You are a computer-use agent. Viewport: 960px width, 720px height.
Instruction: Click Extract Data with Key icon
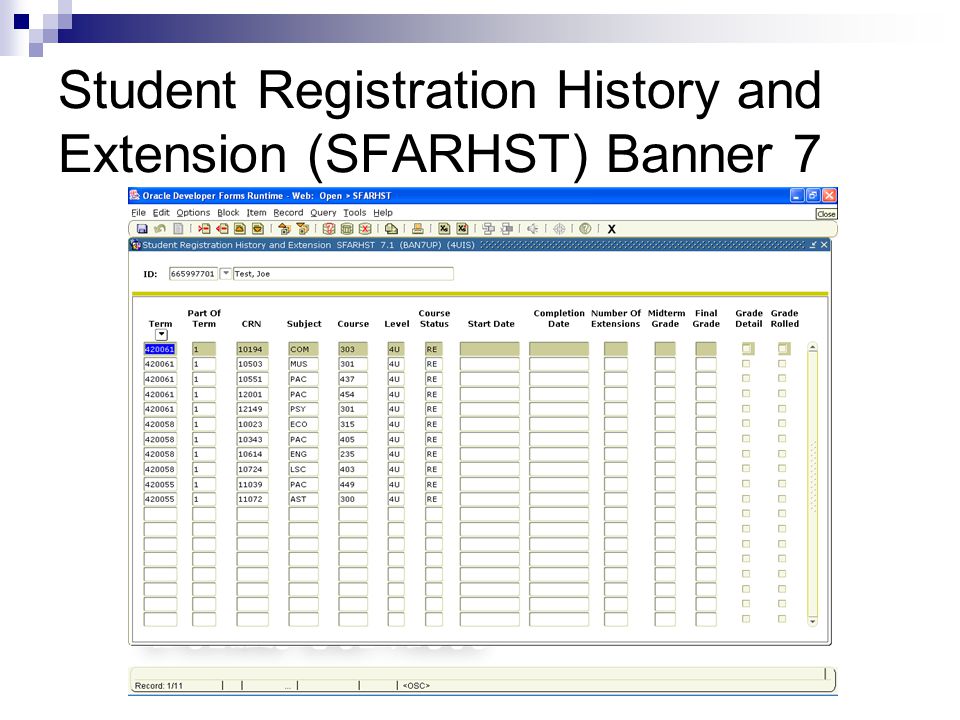tap(444, 229)
